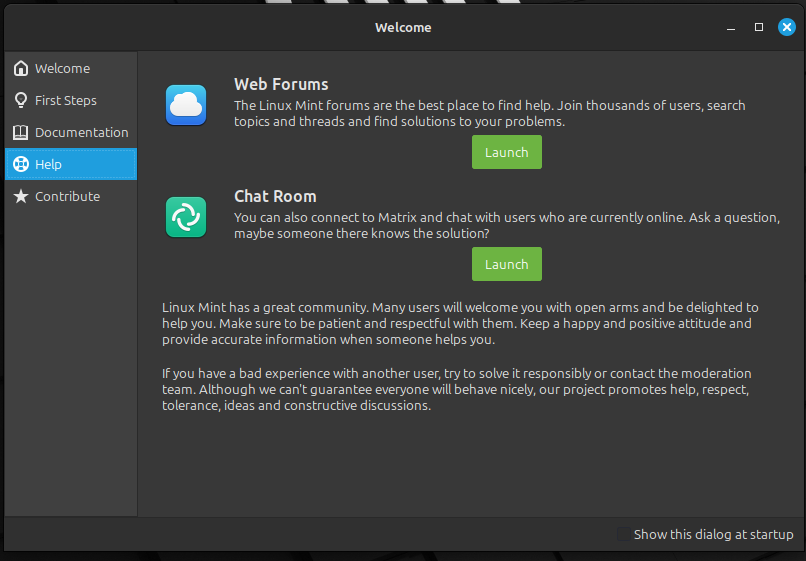
Task: Click the 'Show this dialog at startup' label
Action: coord(713,534)
